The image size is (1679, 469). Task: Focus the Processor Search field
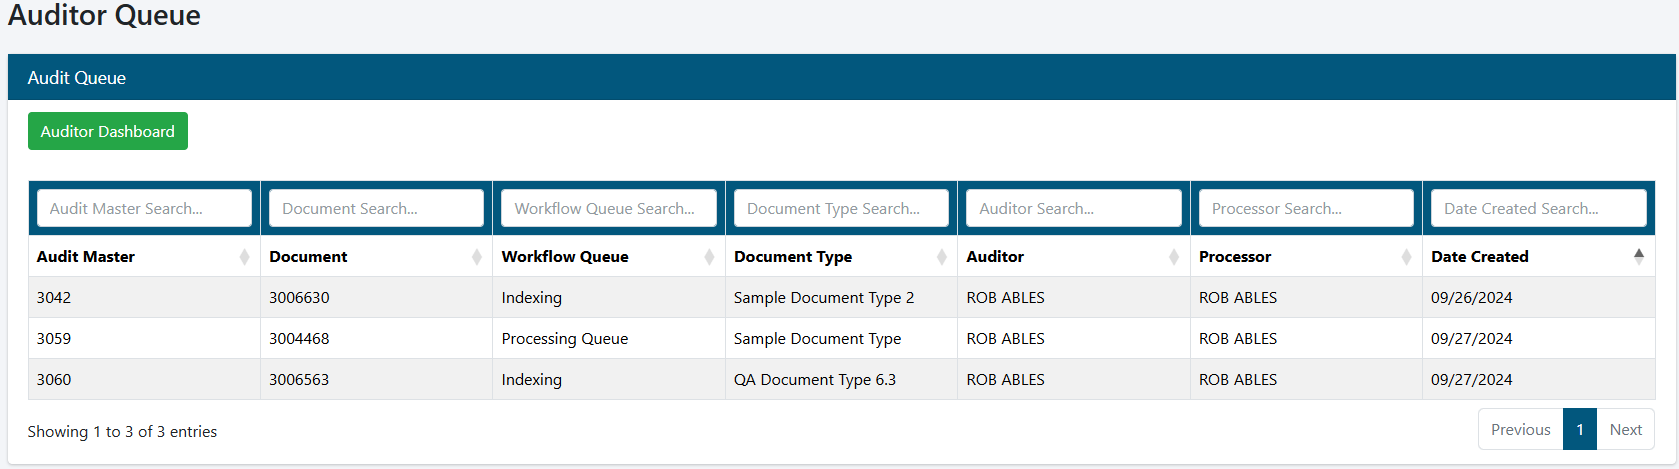pyautogui.click(x=1305, y=208)
